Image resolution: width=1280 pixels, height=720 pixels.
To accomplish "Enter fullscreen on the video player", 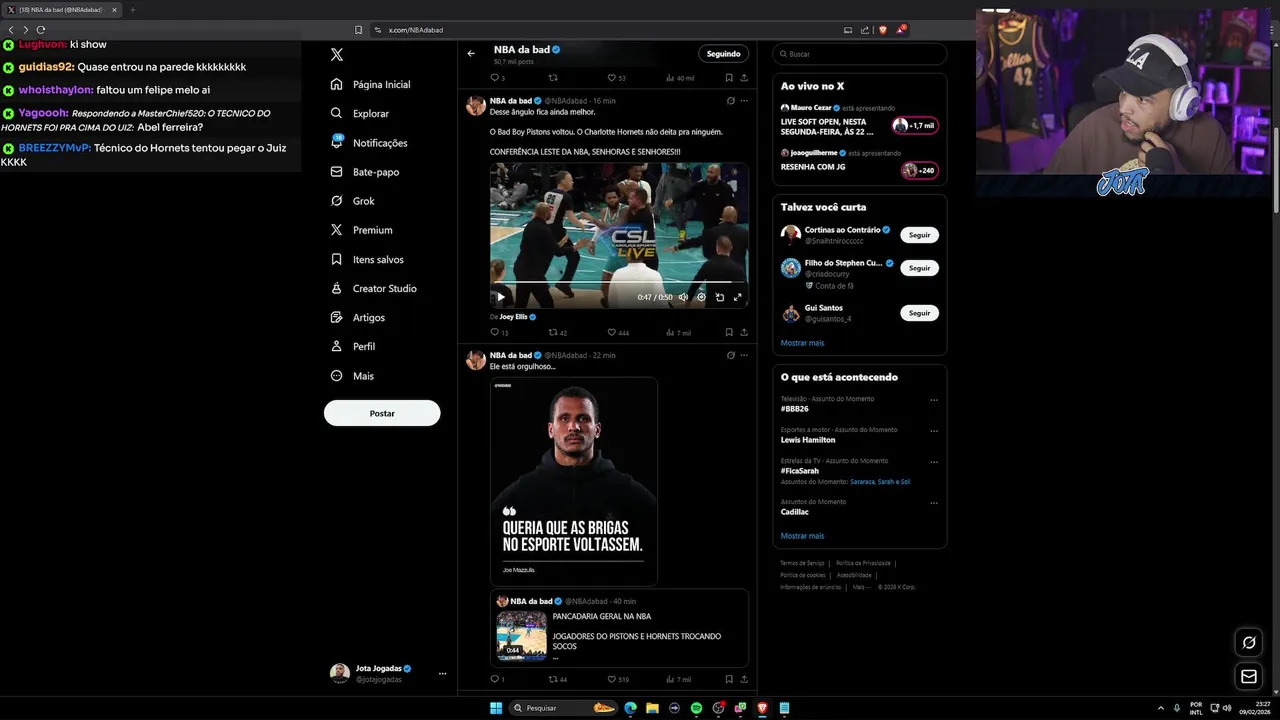I will tap(738, 297).
